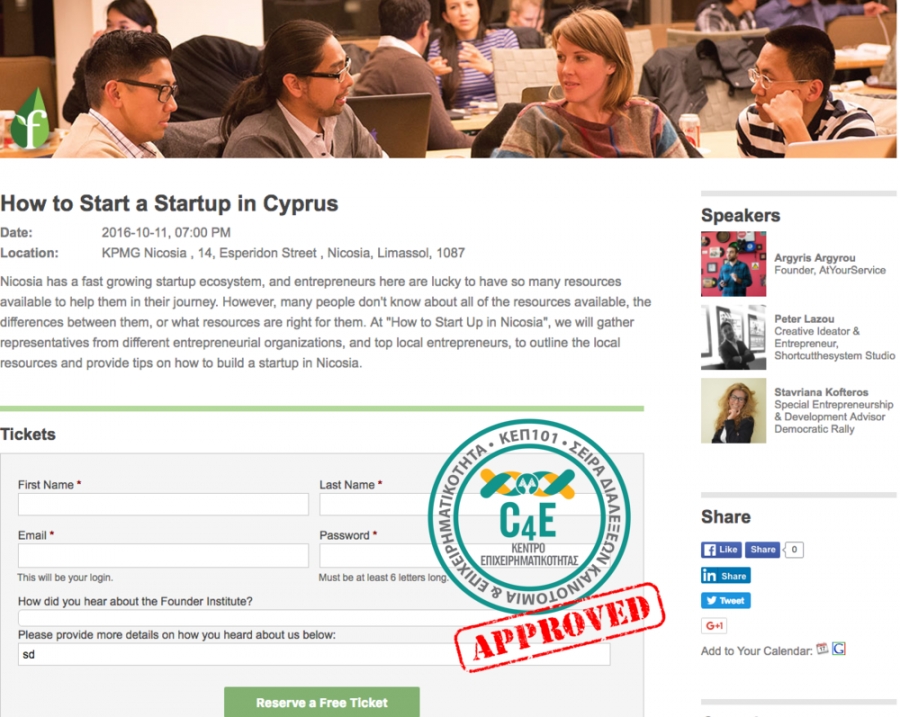This screenshot has height=717, width=900.
Task: Click the Facebook Share button
Action: (762, 549)
